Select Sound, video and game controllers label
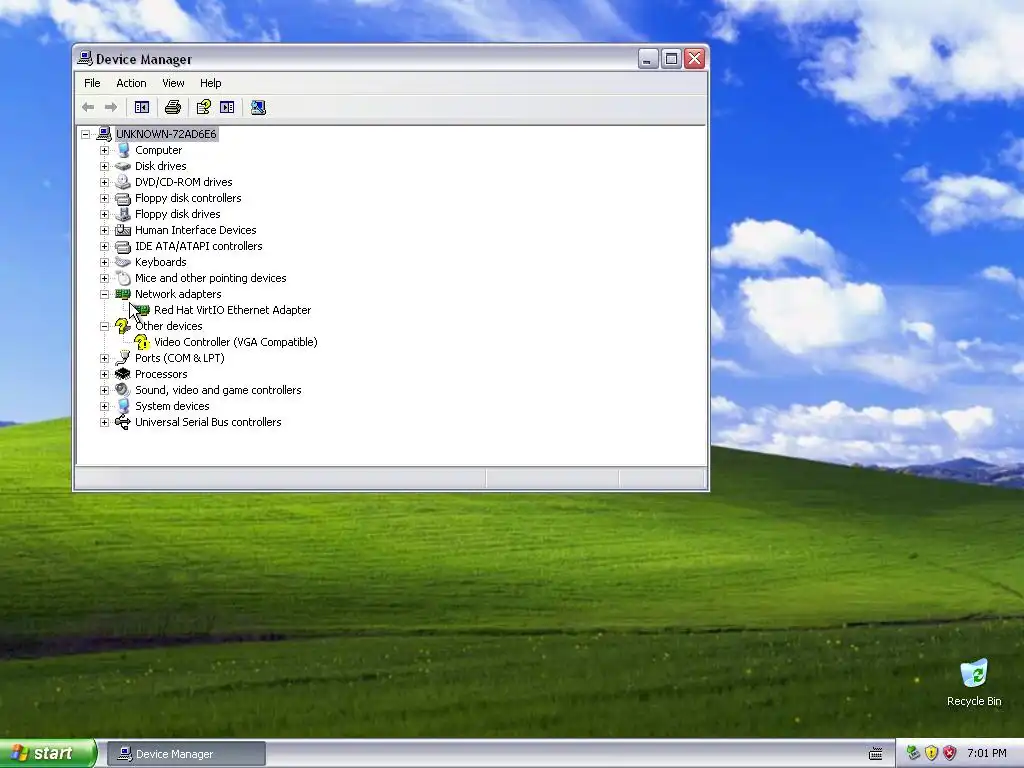This screenshot has width=1024, height=768. click(x=218, y=390)
